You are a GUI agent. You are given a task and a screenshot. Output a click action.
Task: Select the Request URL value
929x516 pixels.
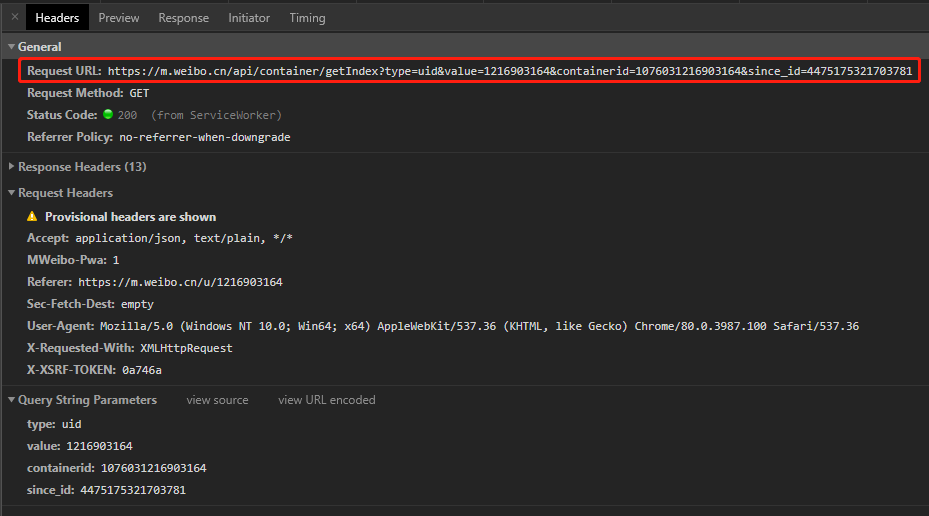tap(510, 71)
